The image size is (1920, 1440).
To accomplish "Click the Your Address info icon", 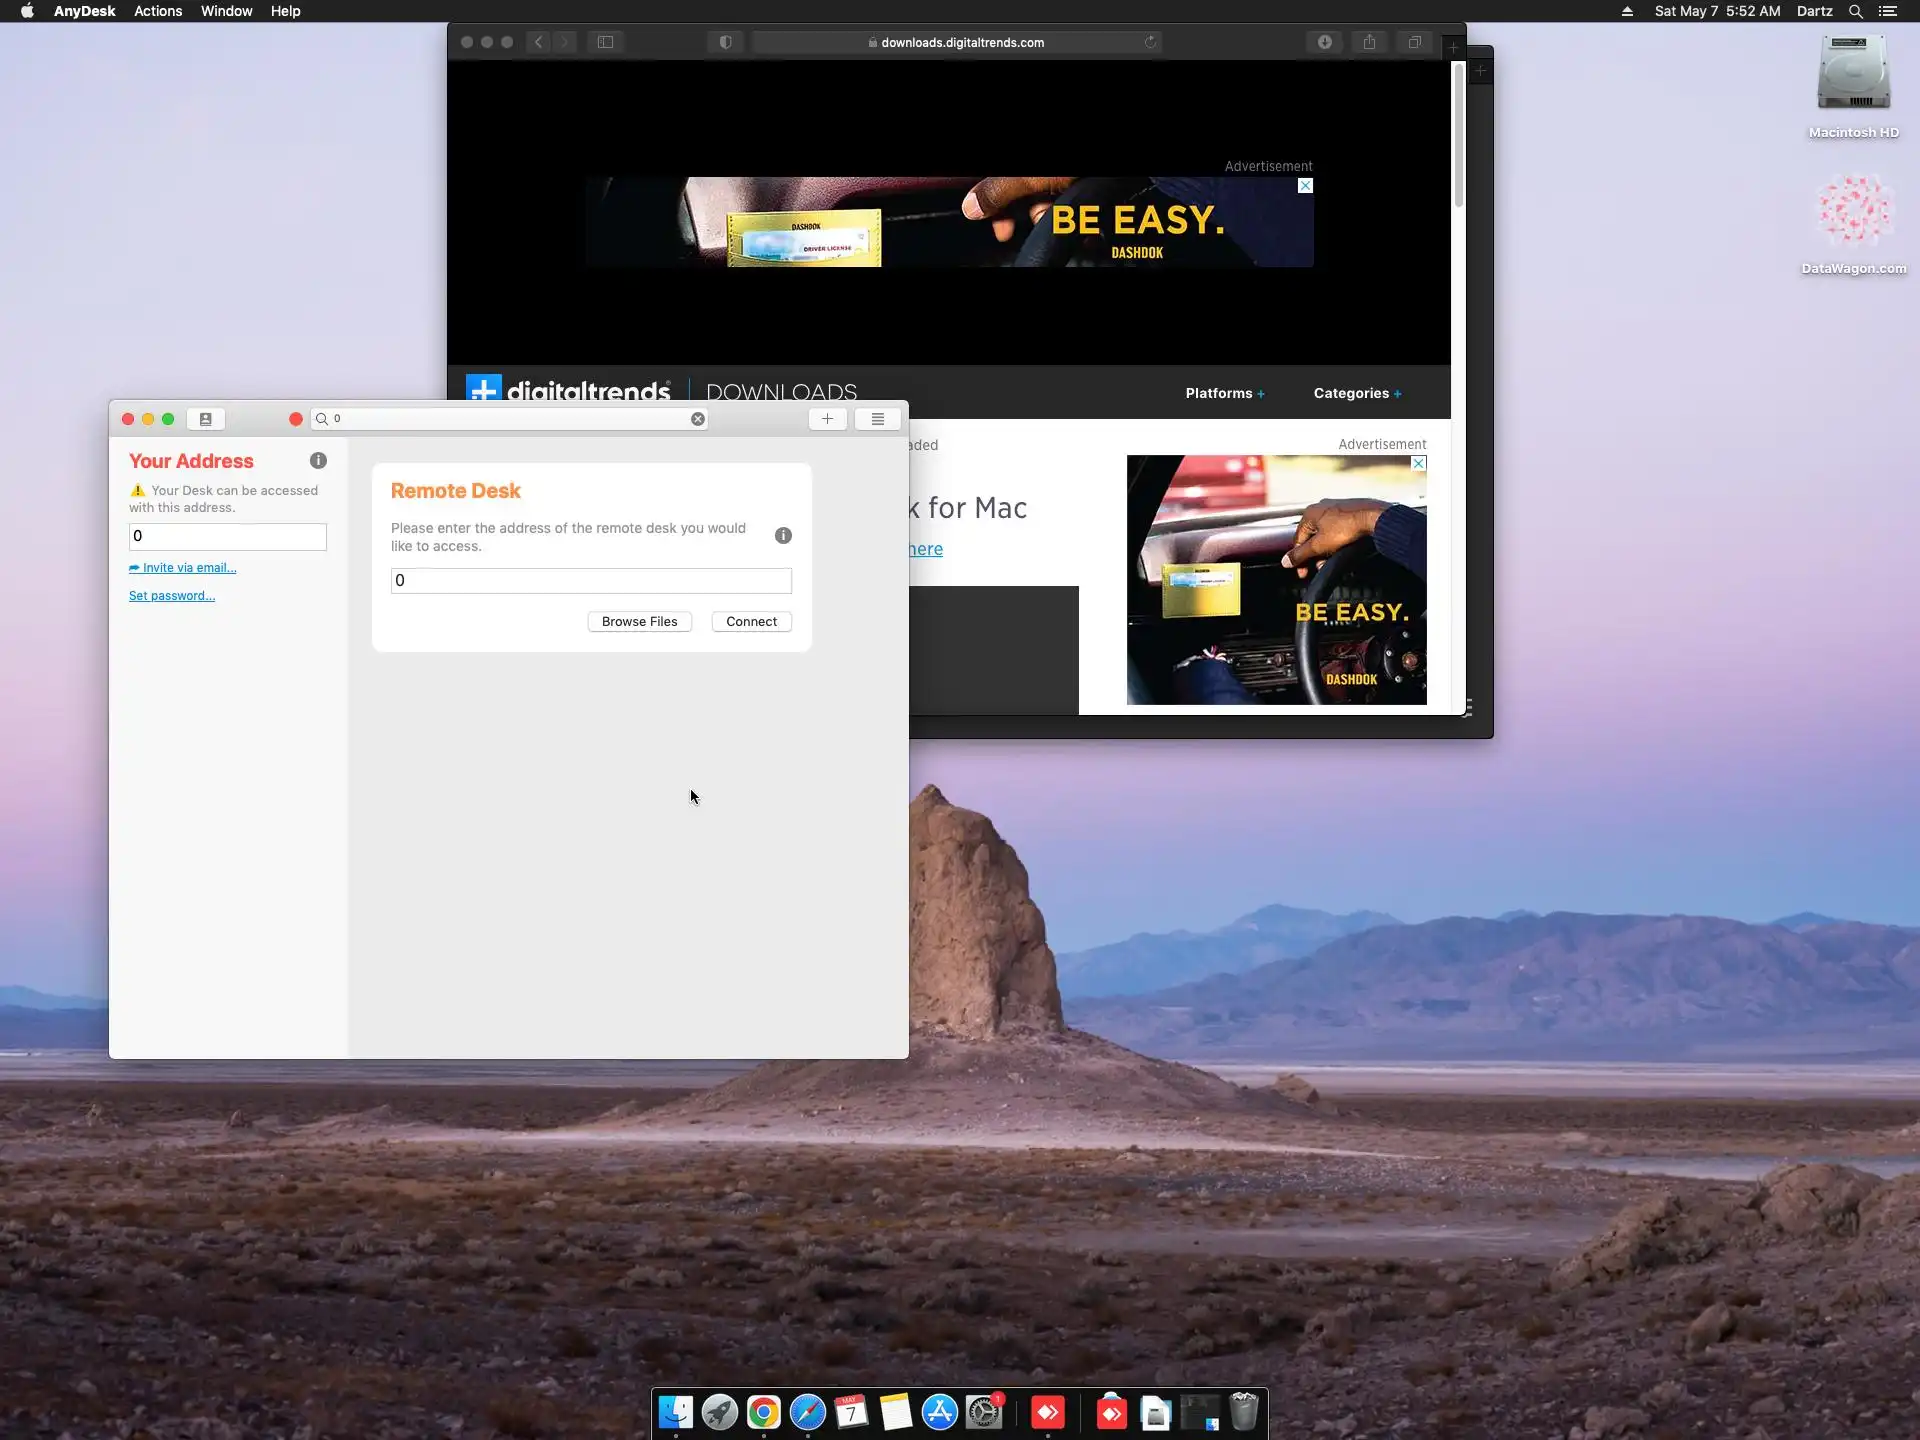I will click(x=318, y=461).
